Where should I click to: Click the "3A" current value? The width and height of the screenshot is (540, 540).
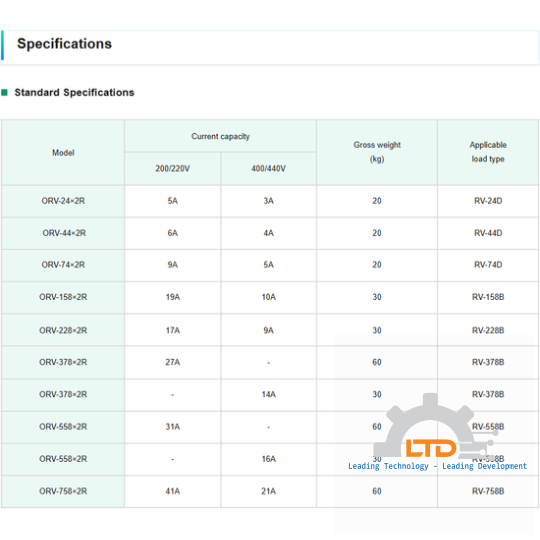(268, 201)
